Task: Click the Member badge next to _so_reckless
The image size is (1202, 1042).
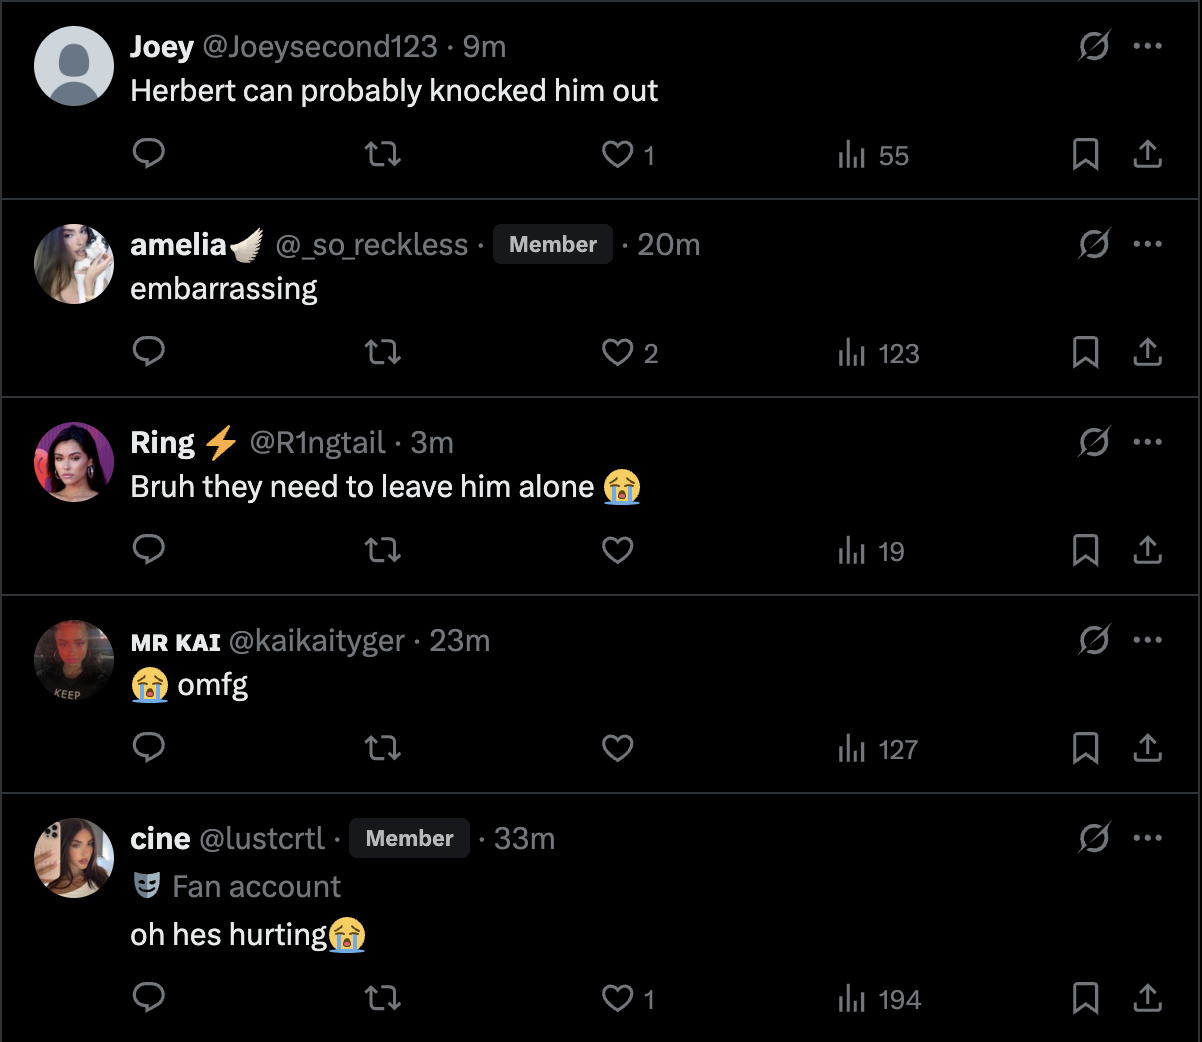Action: point(552,244)
